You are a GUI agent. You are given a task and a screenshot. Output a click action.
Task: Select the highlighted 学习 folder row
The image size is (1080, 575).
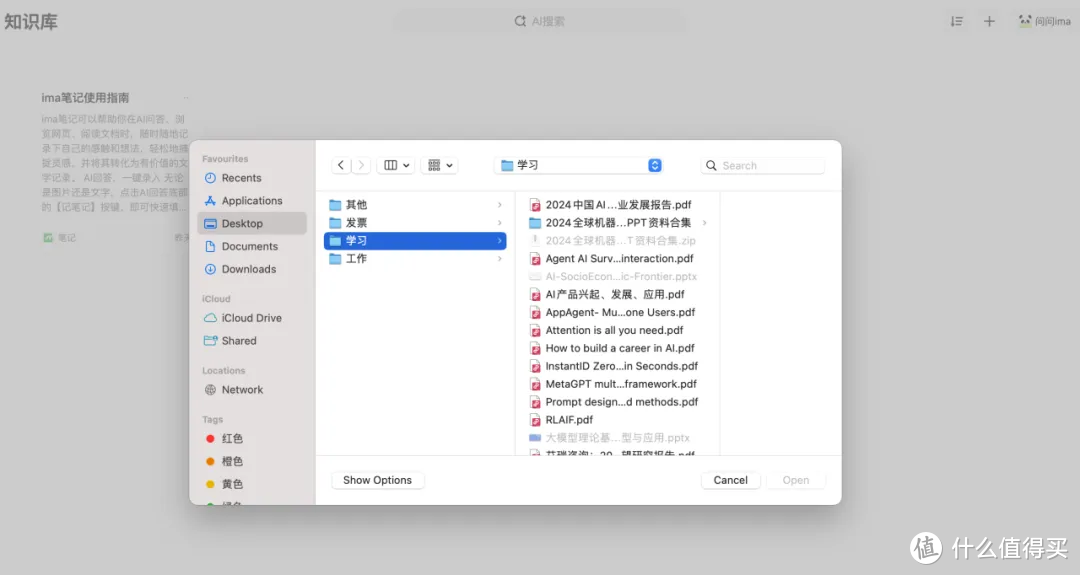pos(415,240)
